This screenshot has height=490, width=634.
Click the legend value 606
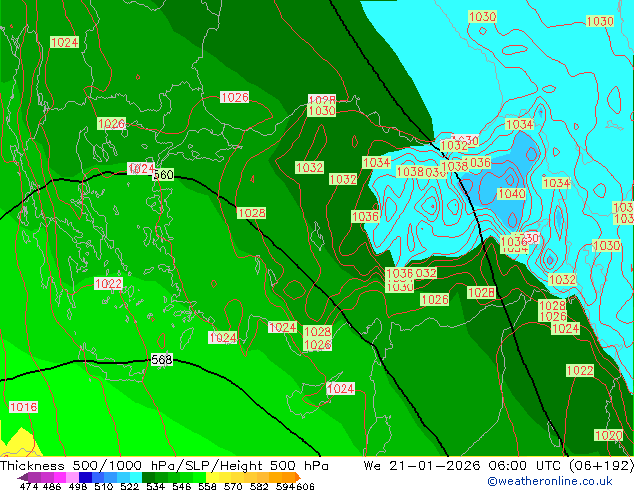305,486
